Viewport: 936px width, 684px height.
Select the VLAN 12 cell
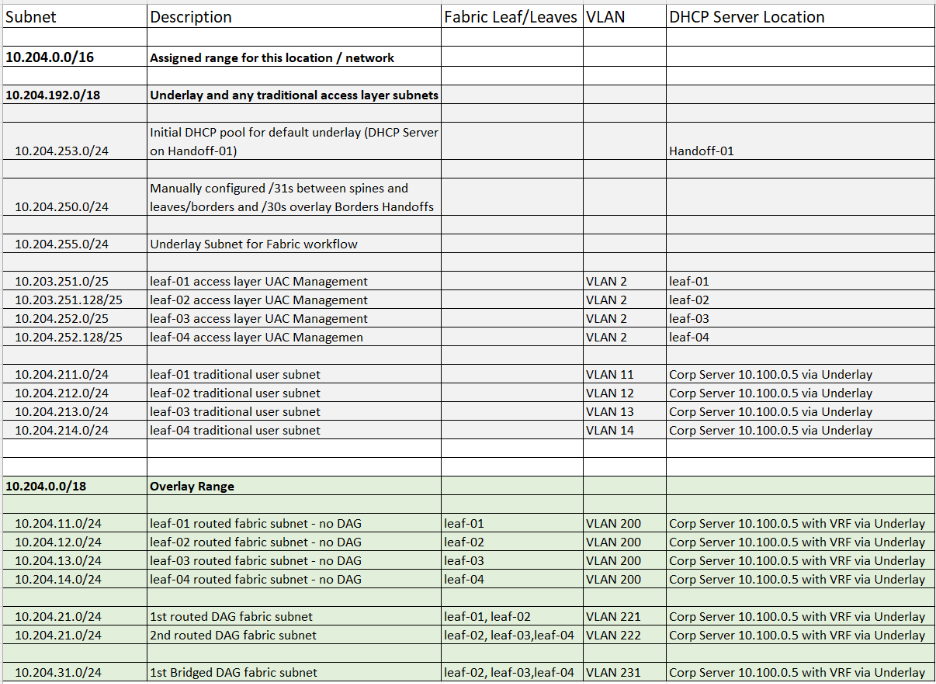point(625,393)
